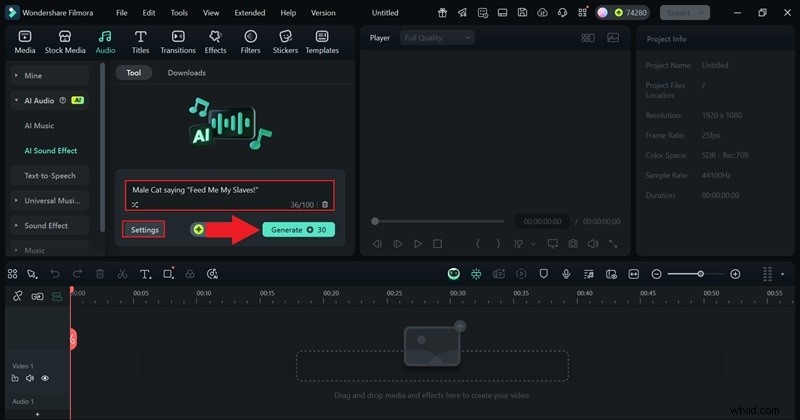Open the Filters library icon
800x420 pixels.
coord(250,41)
